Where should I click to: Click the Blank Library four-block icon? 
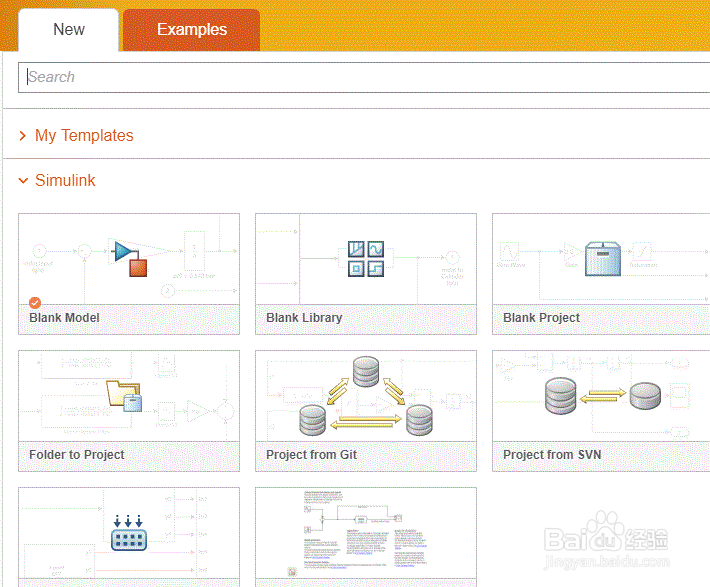pos(366,259)
